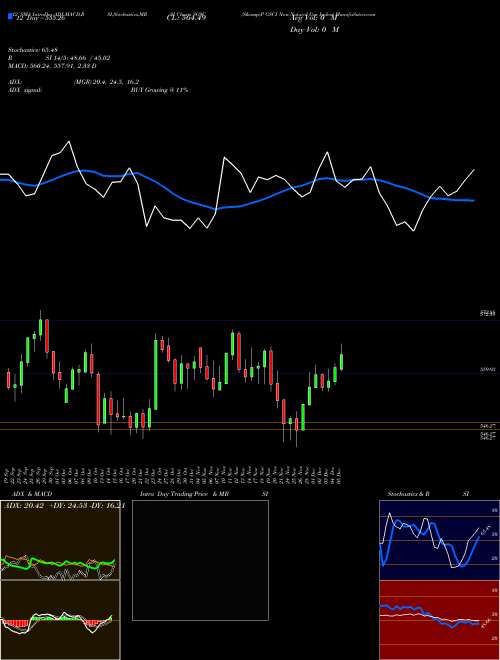Viewport: 500px width, 660px height.
Task: Open the ADX indicator chart panel
Action: point(60,540)
